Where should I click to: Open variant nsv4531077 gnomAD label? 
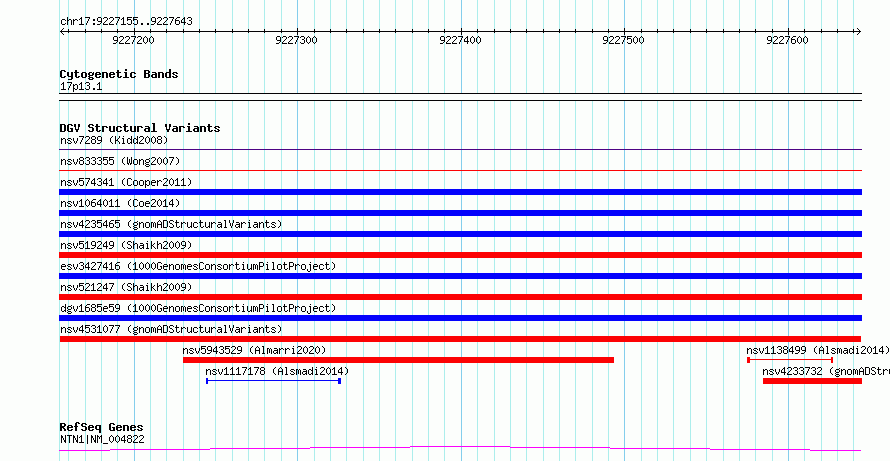click(171, 329)
